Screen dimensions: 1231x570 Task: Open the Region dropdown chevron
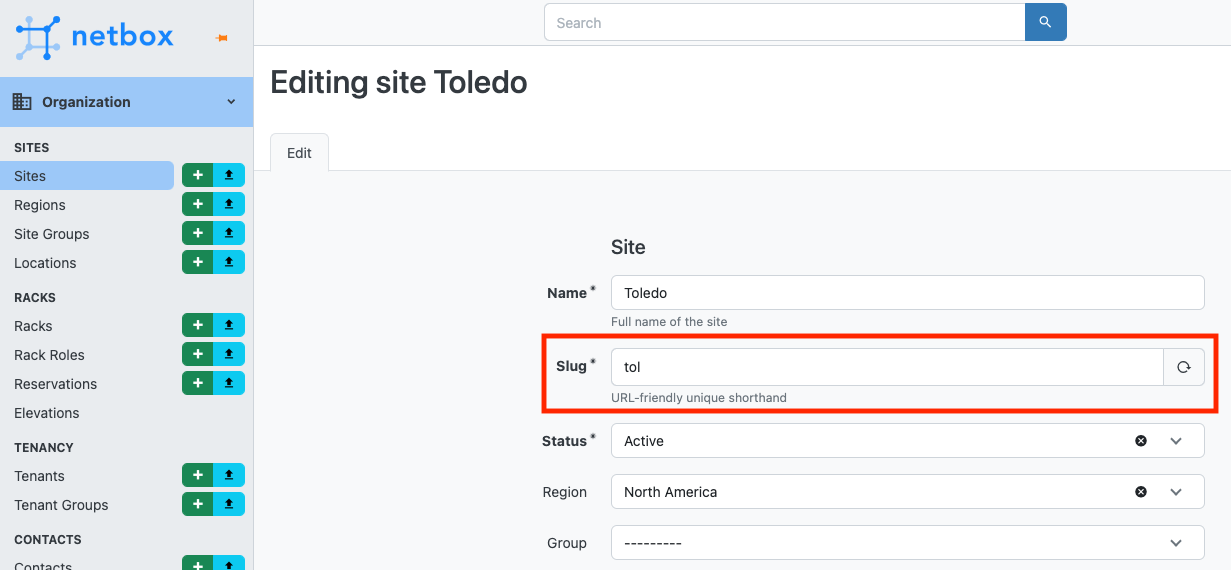tap(1176, 492)
